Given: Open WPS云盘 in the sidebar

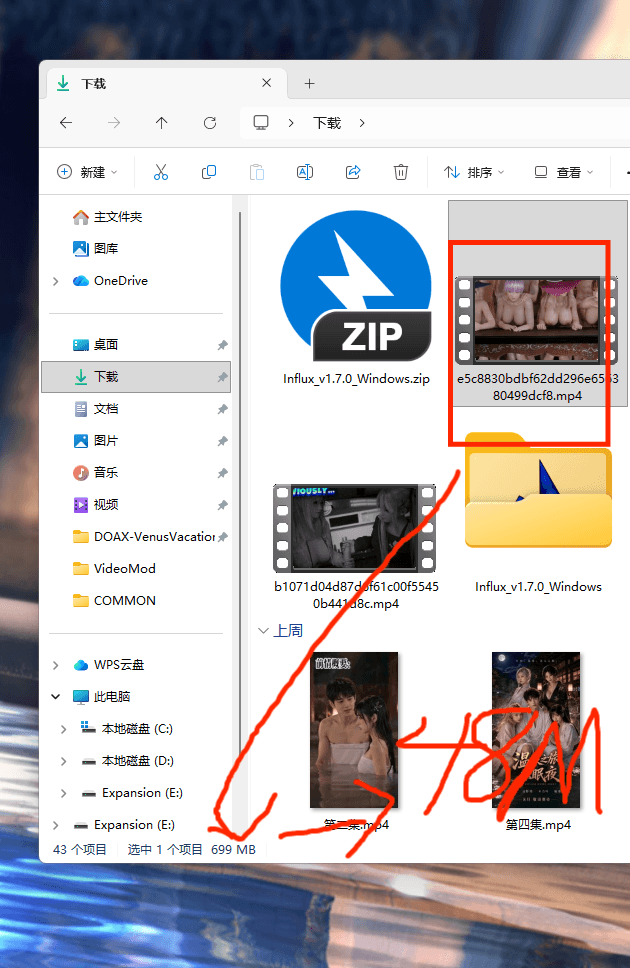Looking at the screenshot, I should click(x=119, y=665).
